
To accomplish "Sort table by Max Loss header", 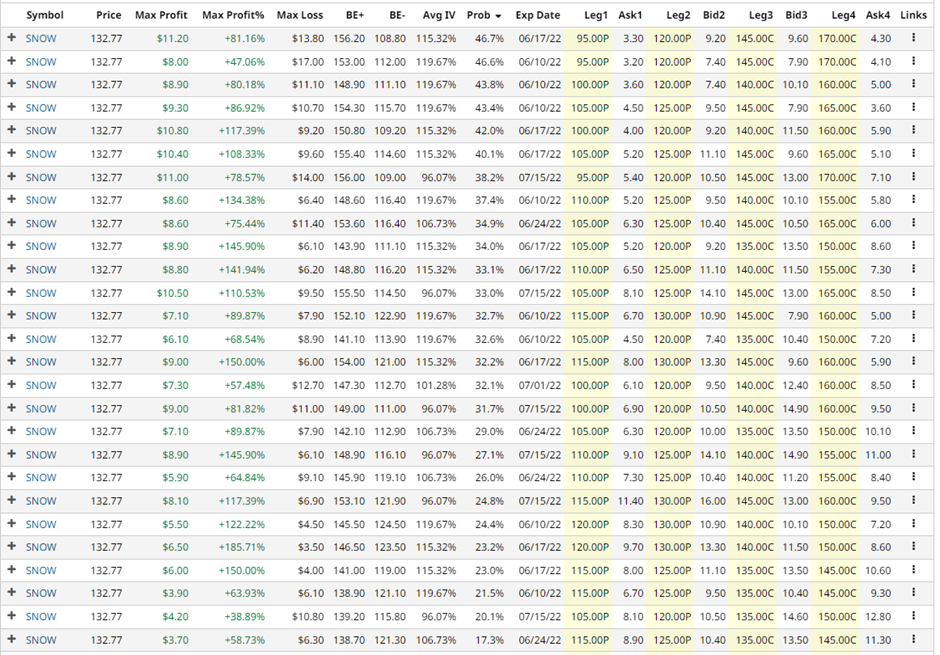I will [300, 15].
